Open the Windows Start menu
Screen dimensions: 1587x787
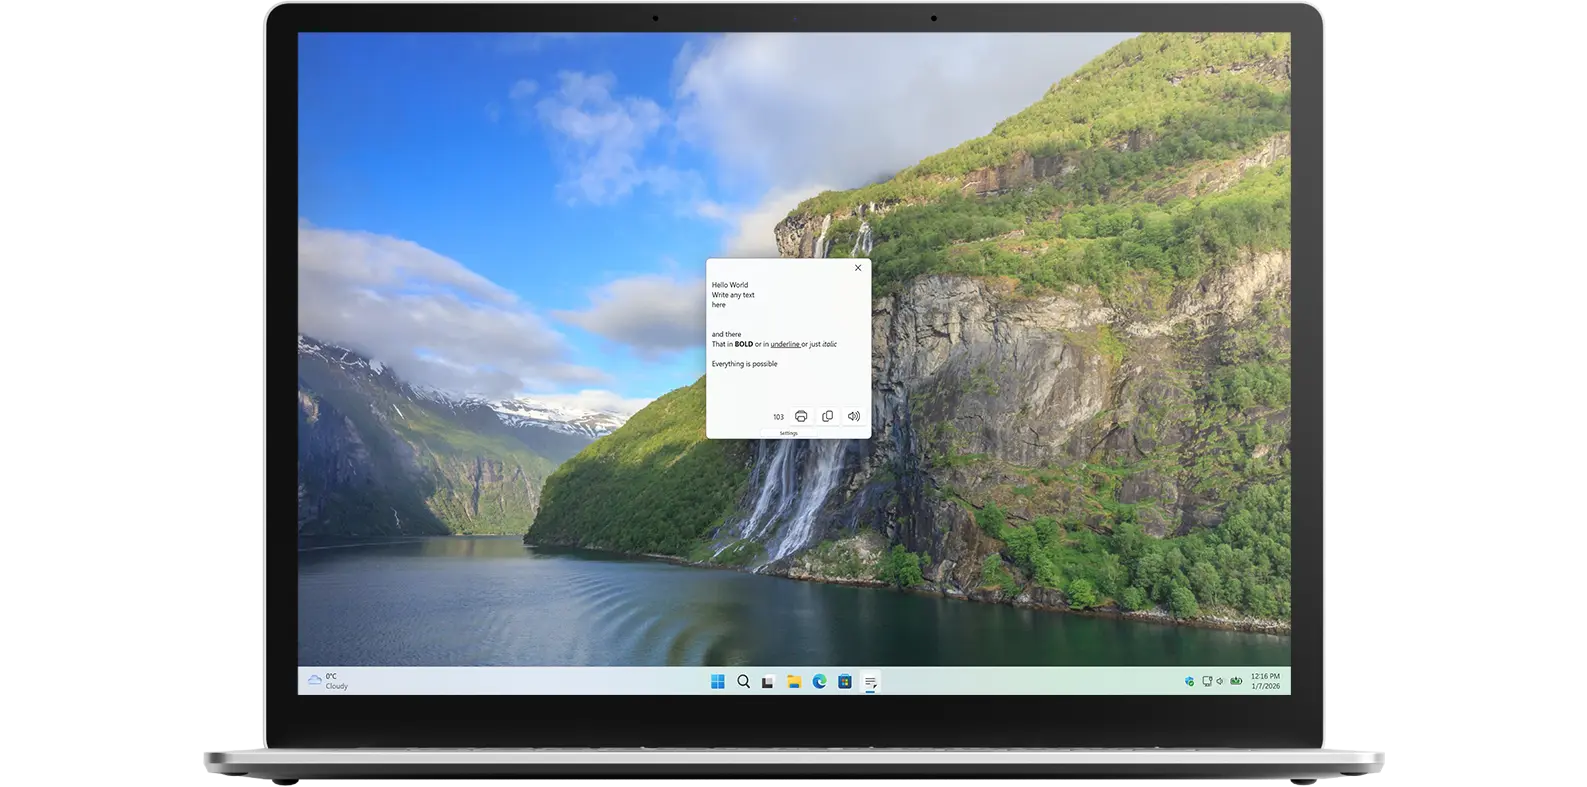click(x=717, y=682)
